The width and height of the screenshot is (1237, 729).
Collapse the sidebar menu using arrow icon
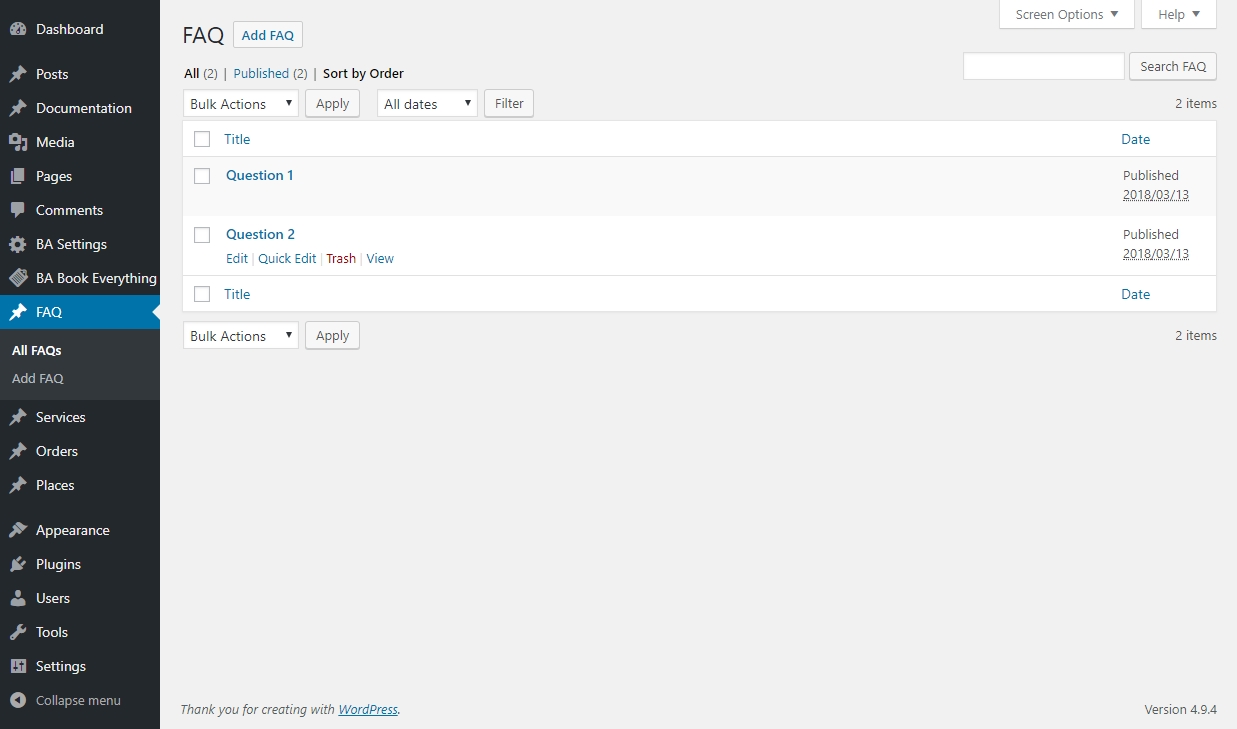[x=18, y=700]
